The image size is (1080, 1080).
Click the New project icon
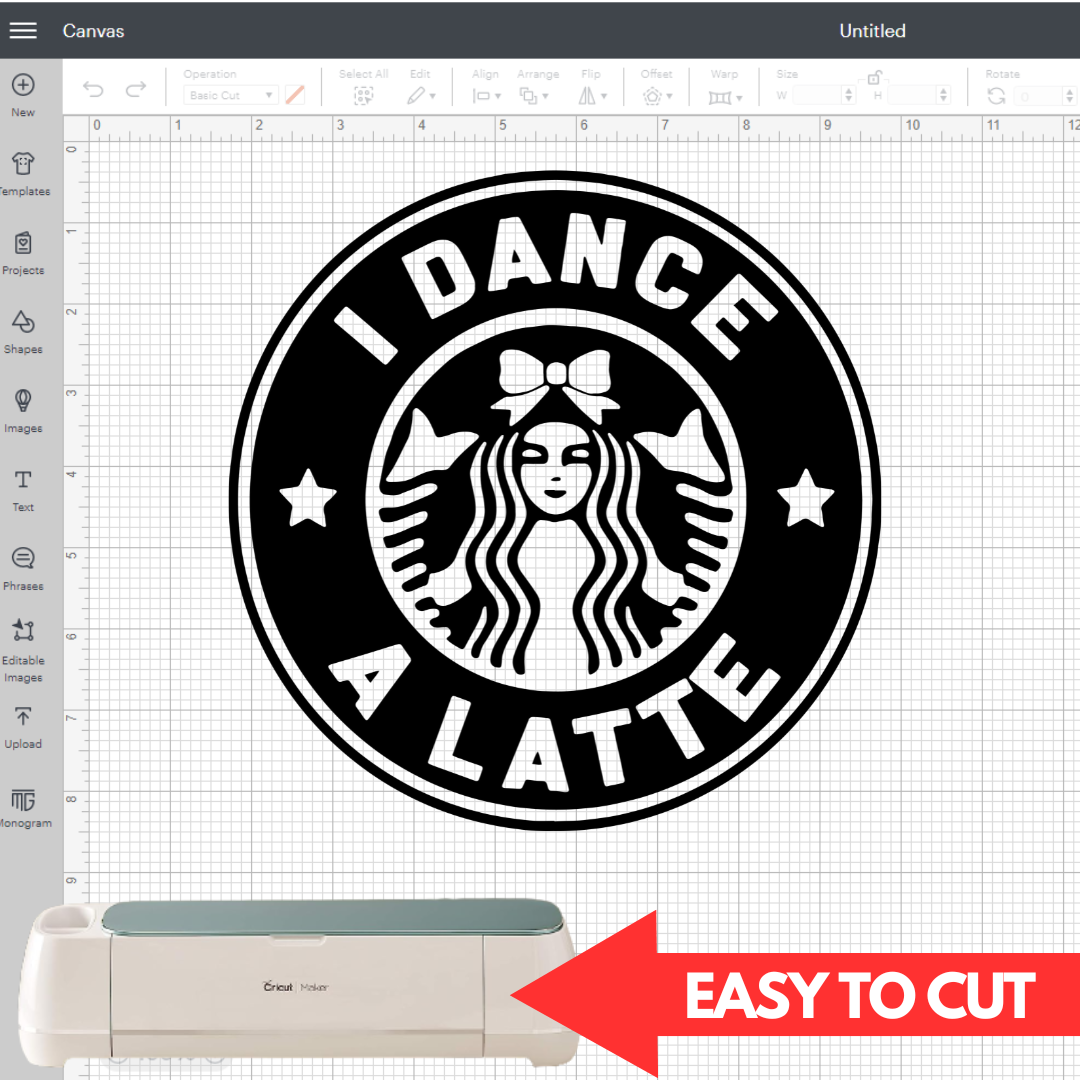[23, 85]
